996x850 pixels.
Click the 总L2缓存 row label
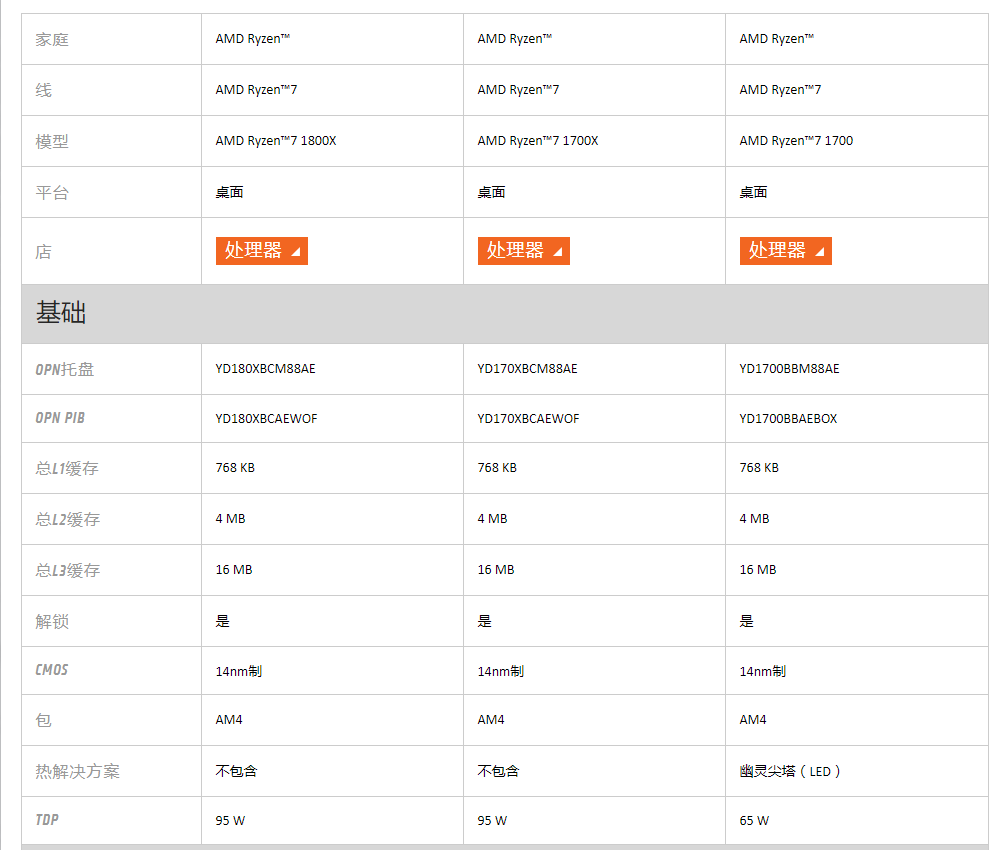[67, 520]
